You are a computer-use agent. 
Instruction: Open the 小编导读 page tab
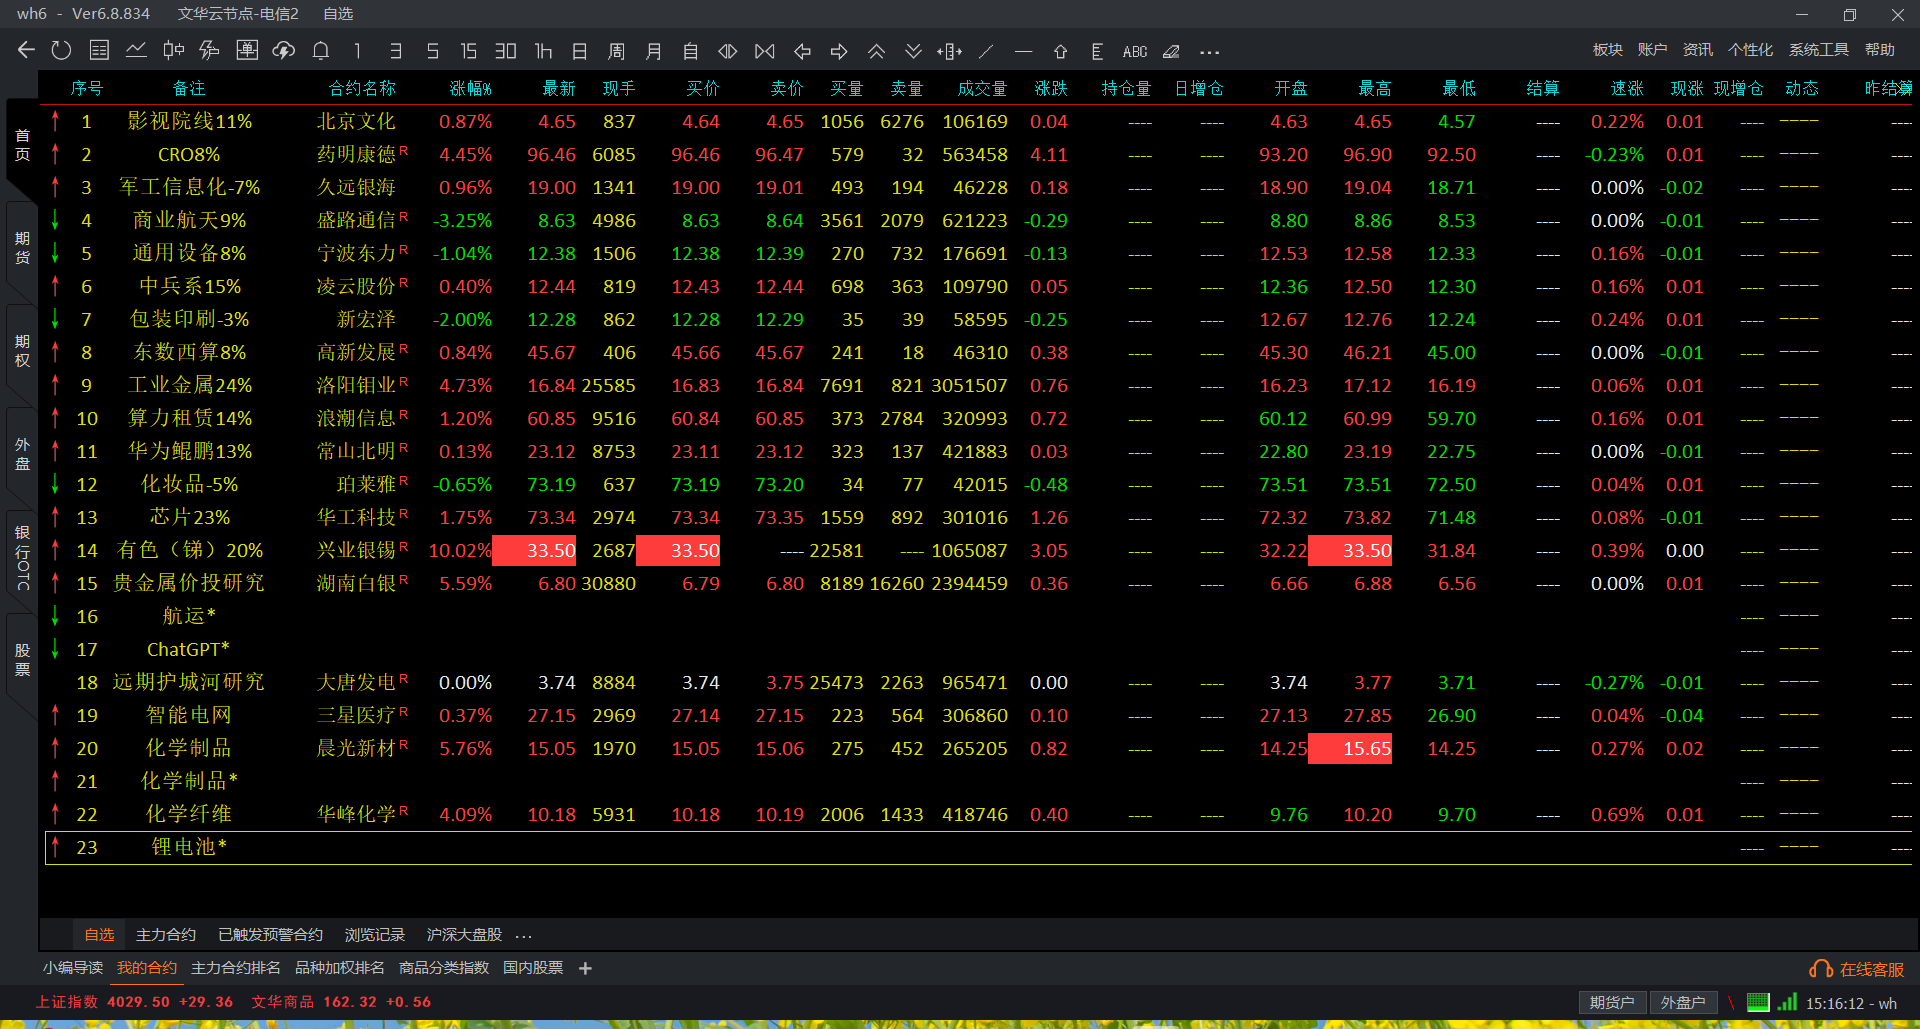pos(73,968)
